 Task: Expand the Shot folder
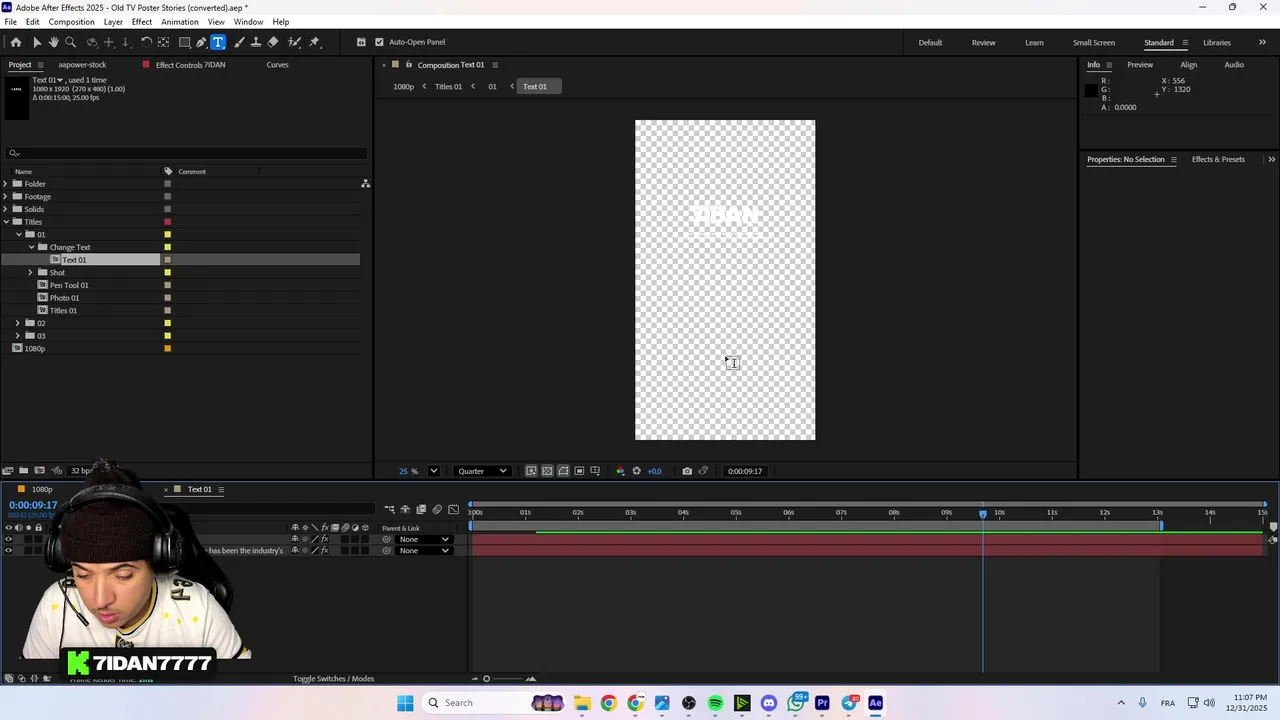click(31, 272)
